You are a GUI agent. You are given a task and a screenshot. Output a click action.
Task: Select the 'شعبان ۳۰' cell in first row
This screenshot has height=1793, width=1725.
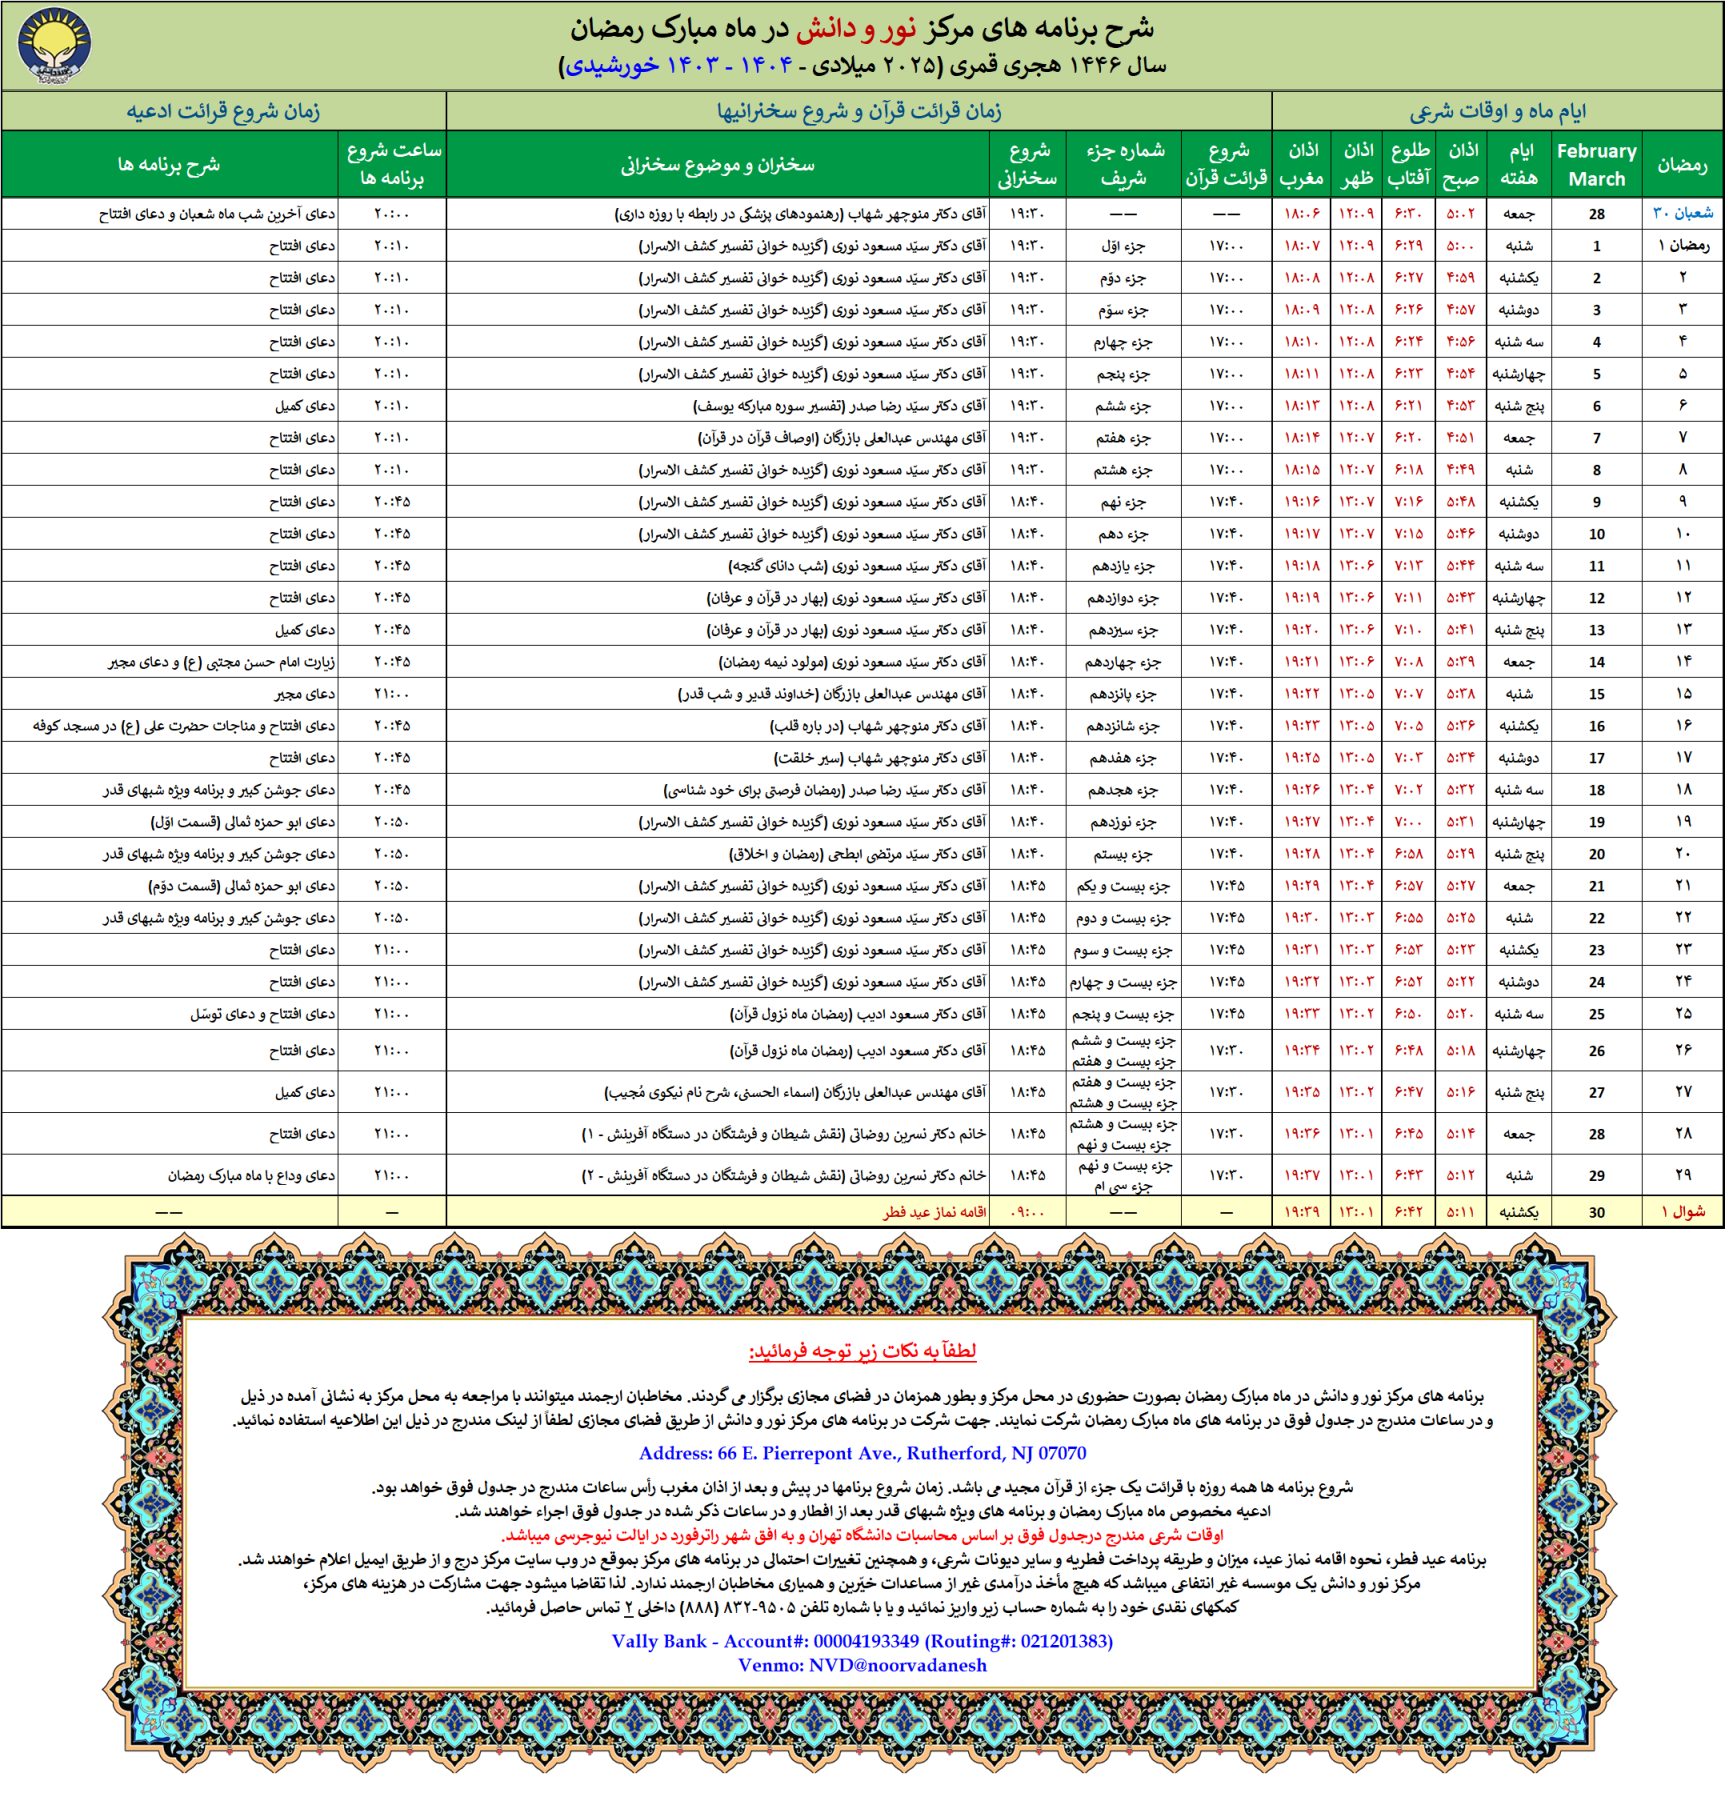pos(1683,213)
